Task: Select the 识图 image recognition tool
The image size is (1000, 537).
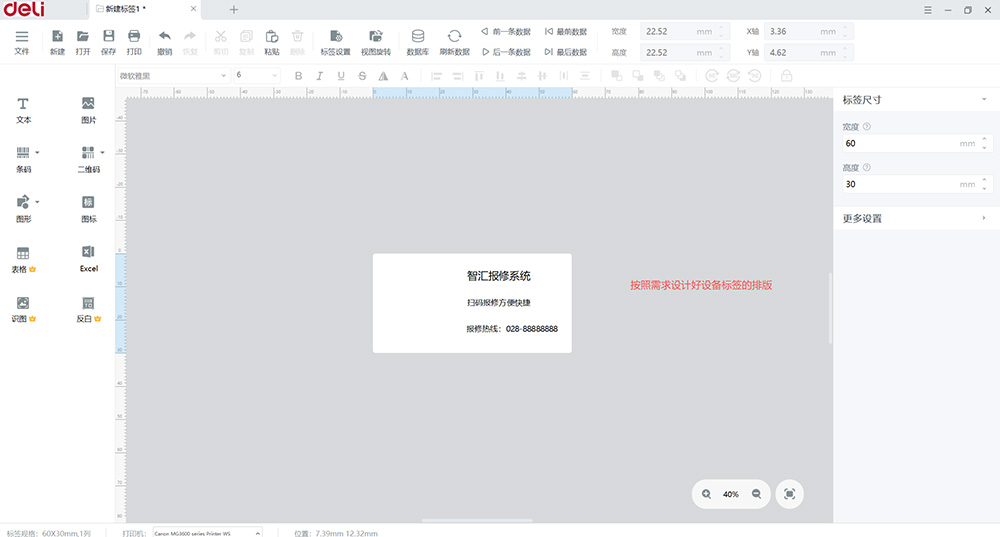Action: [x=23, y=309]
